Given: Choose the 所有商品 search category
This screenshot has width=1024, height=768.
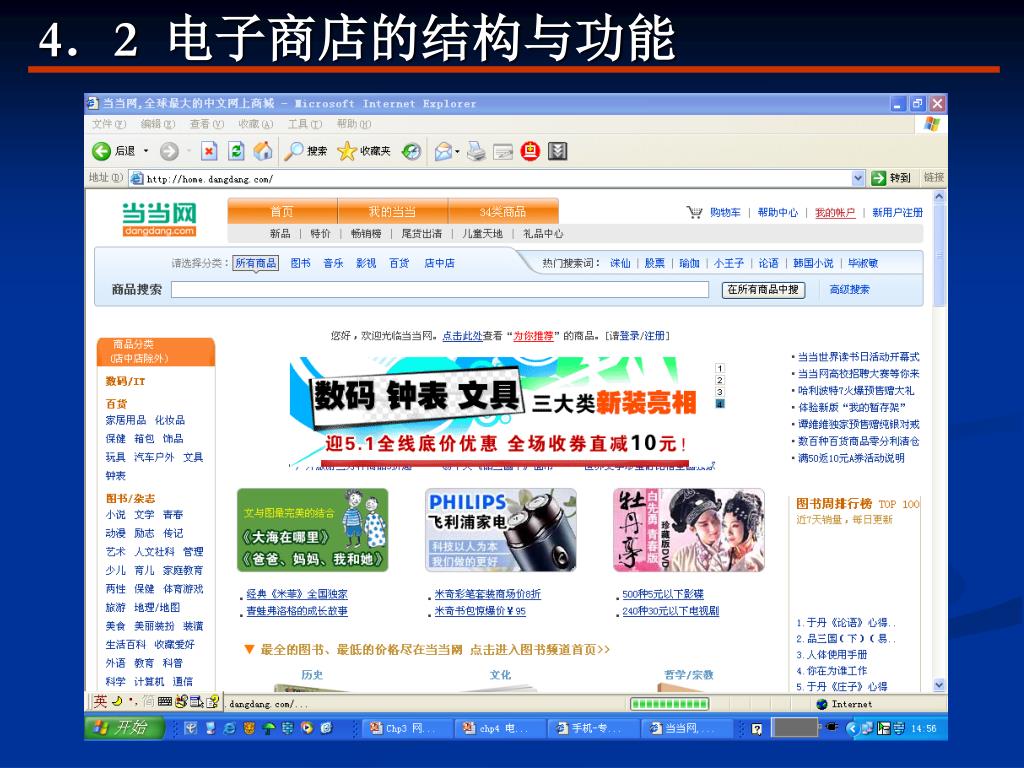Looking at the screenshot, I should pos(256,263).
